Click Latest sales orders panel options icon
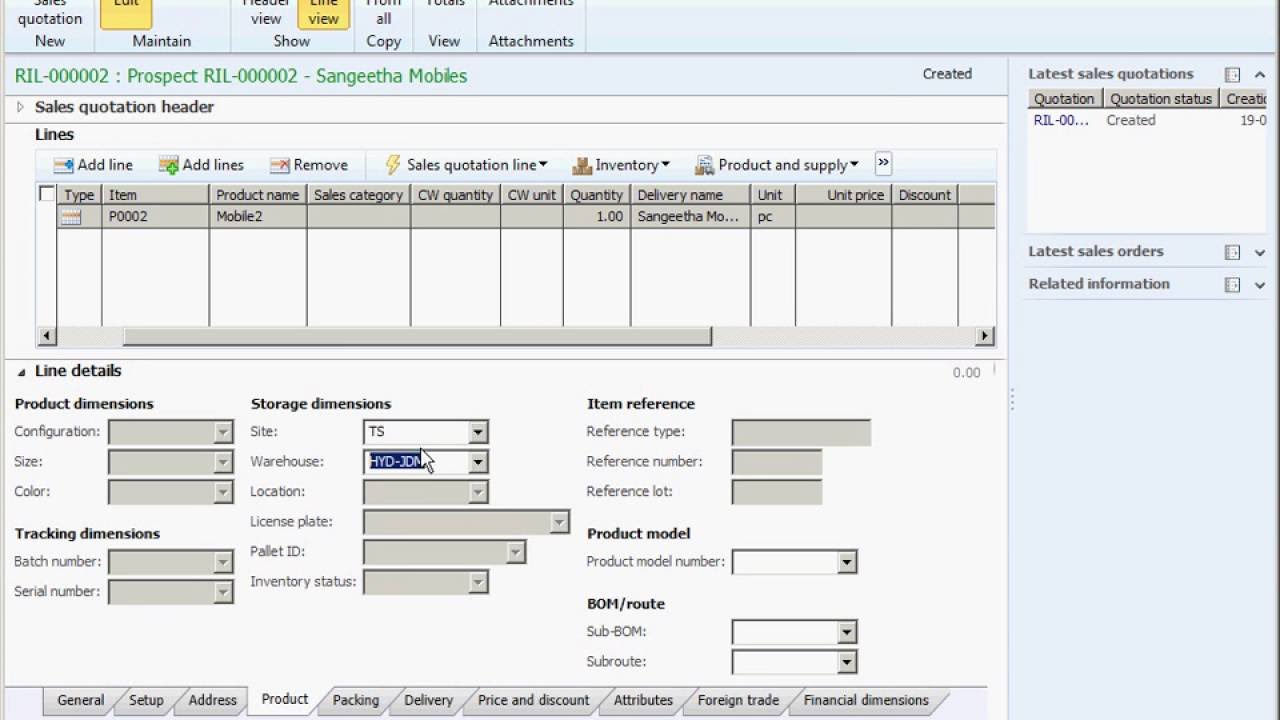The height and width of the screenshot is (720, 1280). click(1232, 253)
